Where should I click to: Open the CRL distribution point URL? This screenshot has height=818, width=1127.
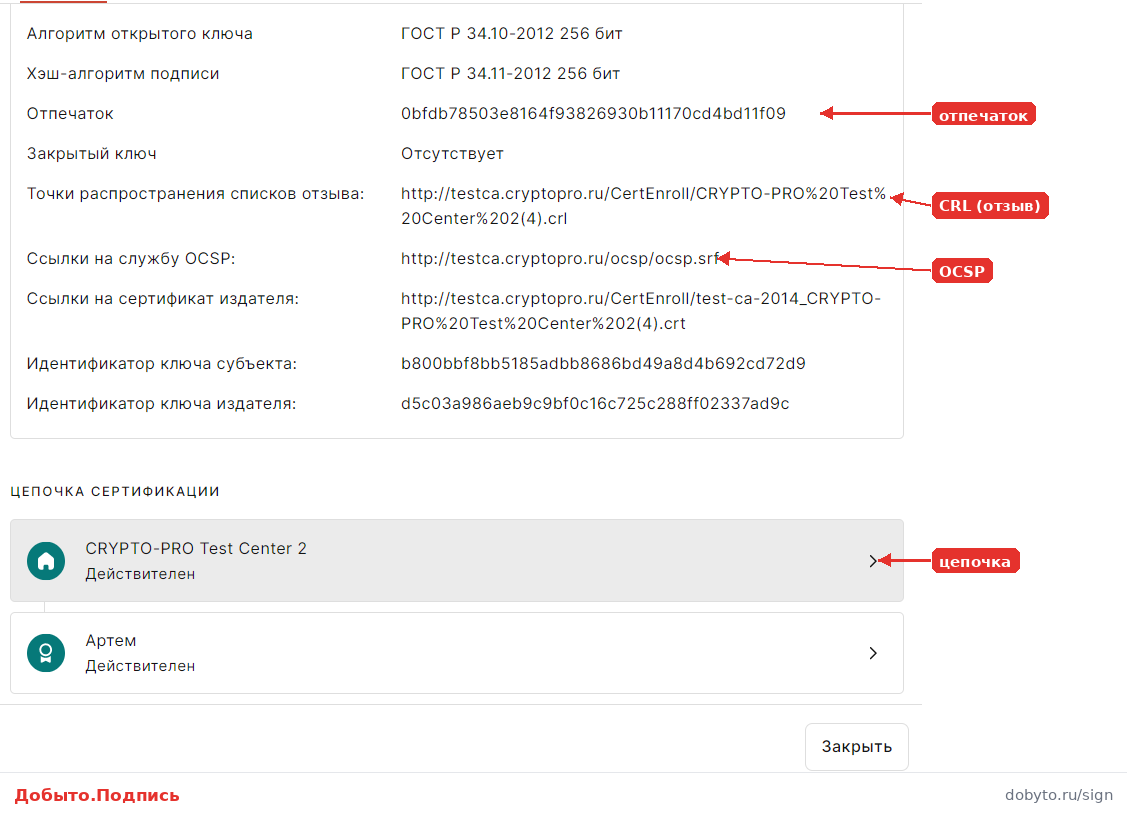(643, 206)
